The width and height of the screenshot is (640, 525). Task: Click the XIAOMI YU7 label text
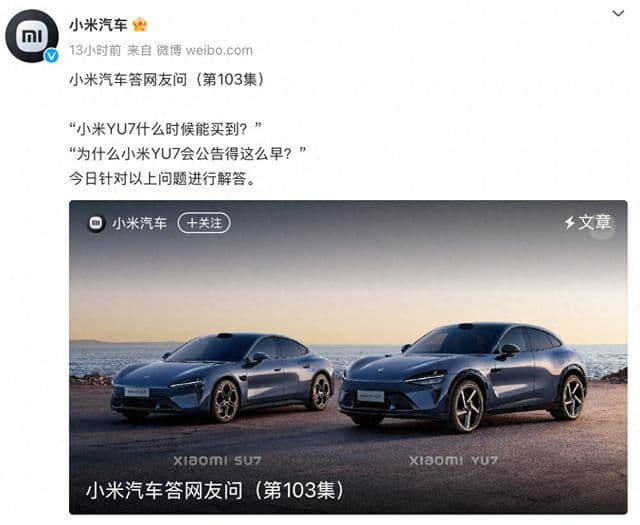(x=453, y=461)
